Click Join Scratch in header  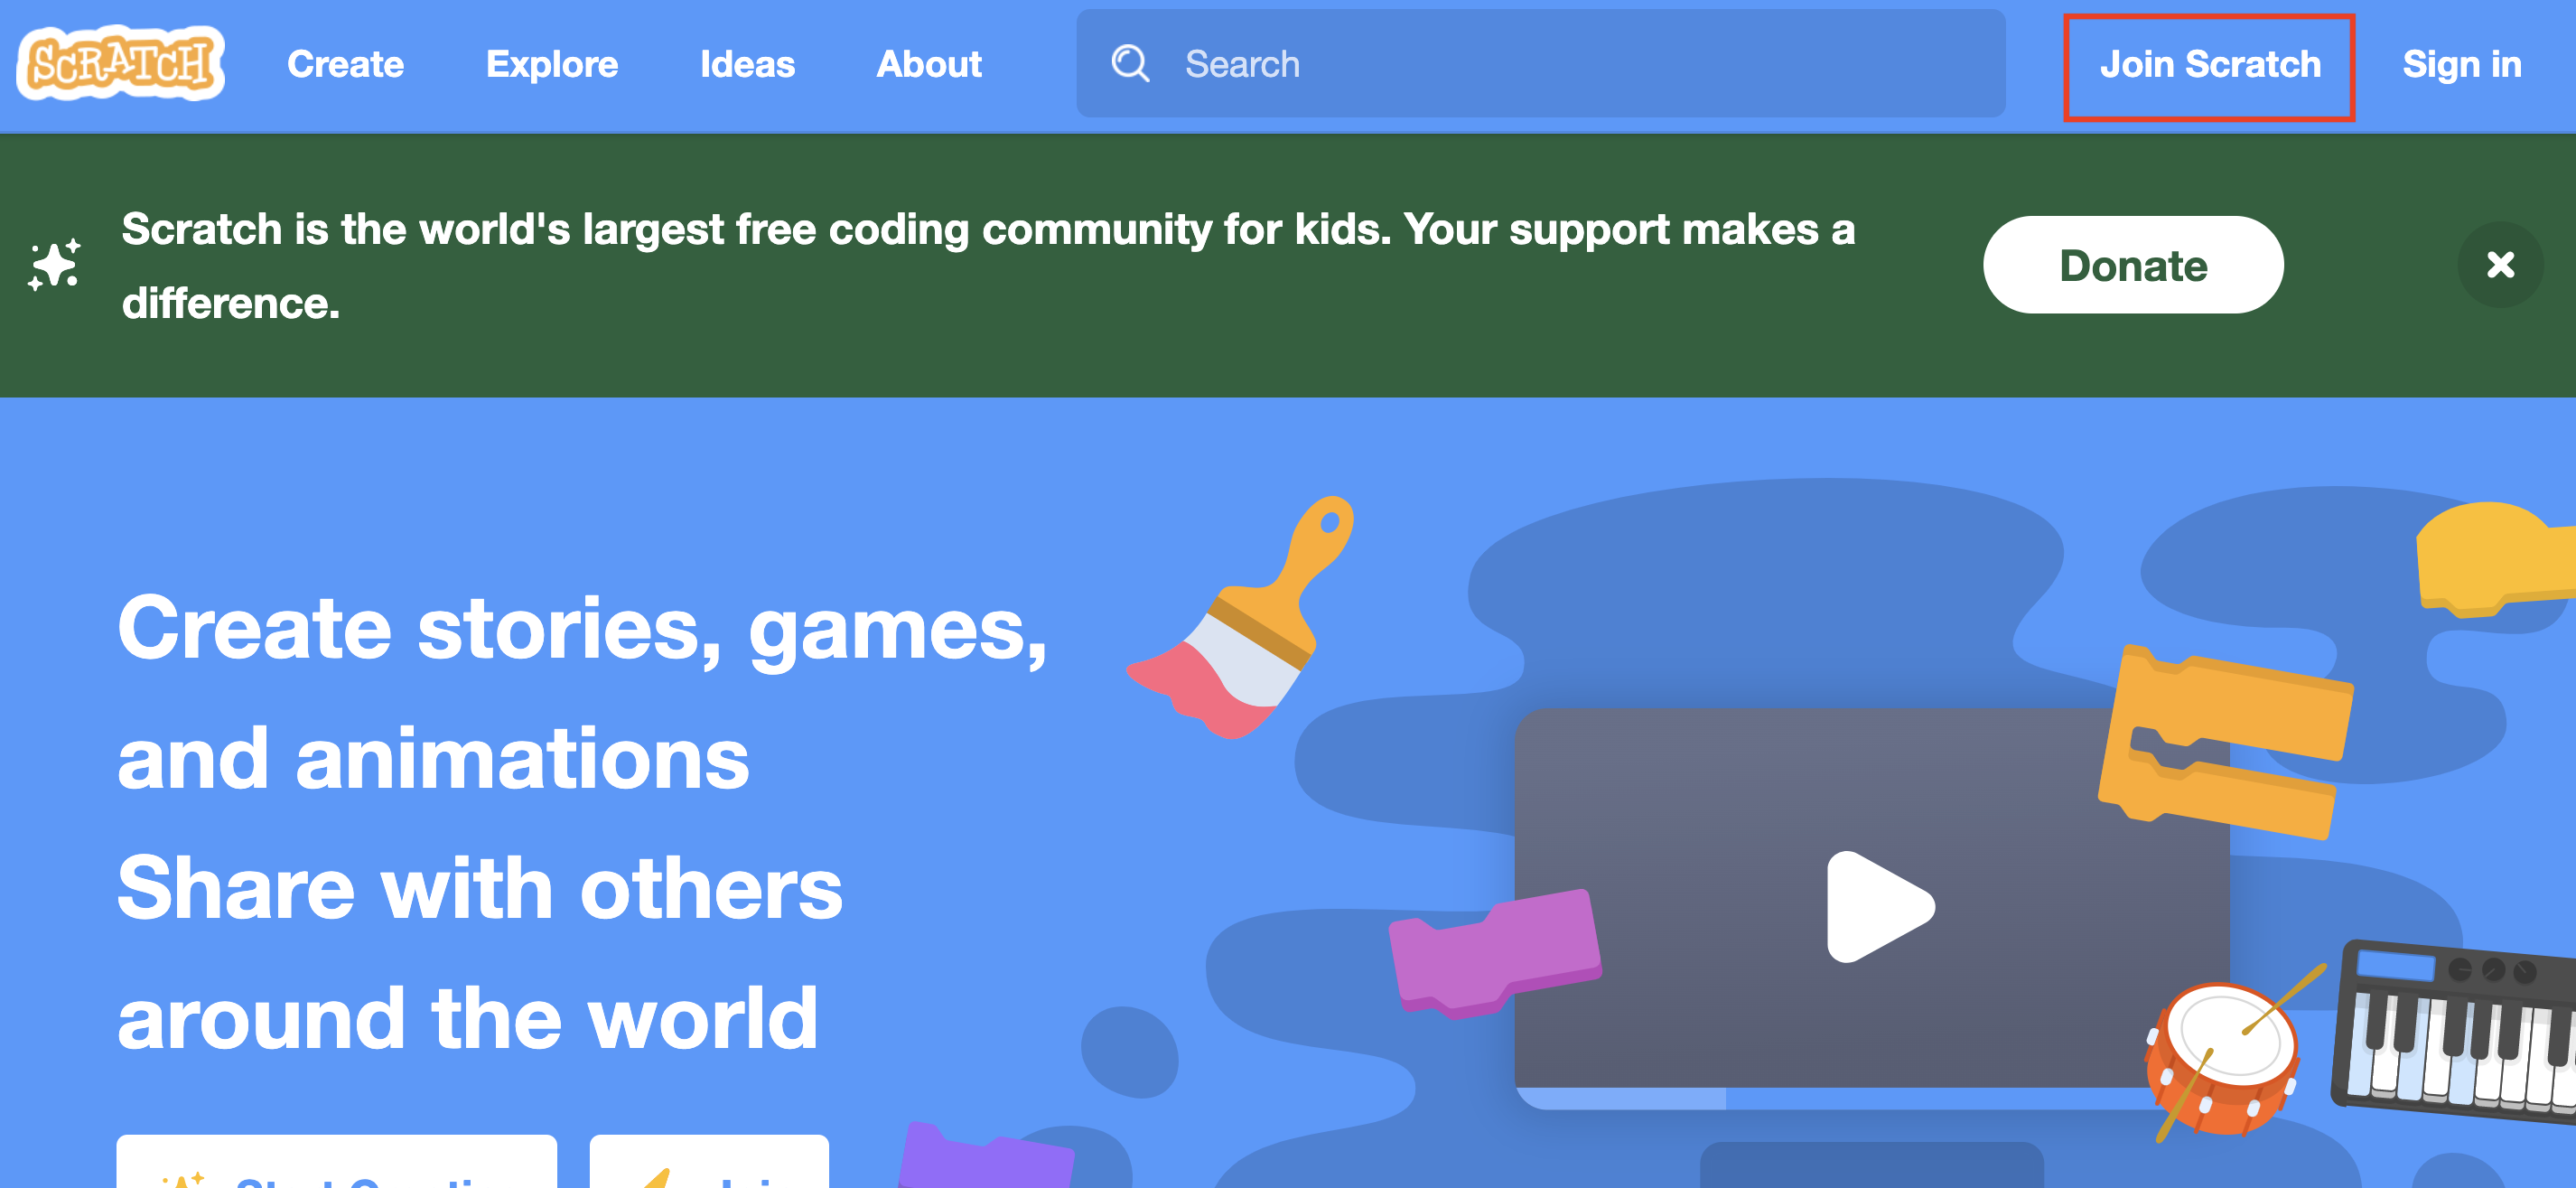coord(2210,65)
